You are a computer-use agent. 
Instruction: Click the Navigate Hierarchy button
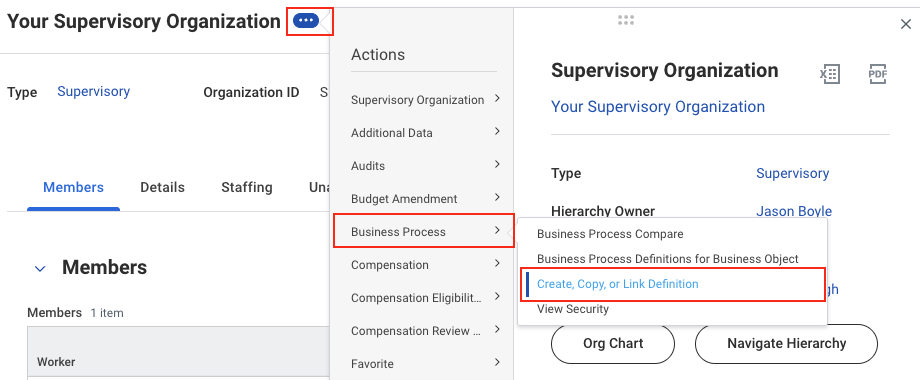click(x=786, y=344)
